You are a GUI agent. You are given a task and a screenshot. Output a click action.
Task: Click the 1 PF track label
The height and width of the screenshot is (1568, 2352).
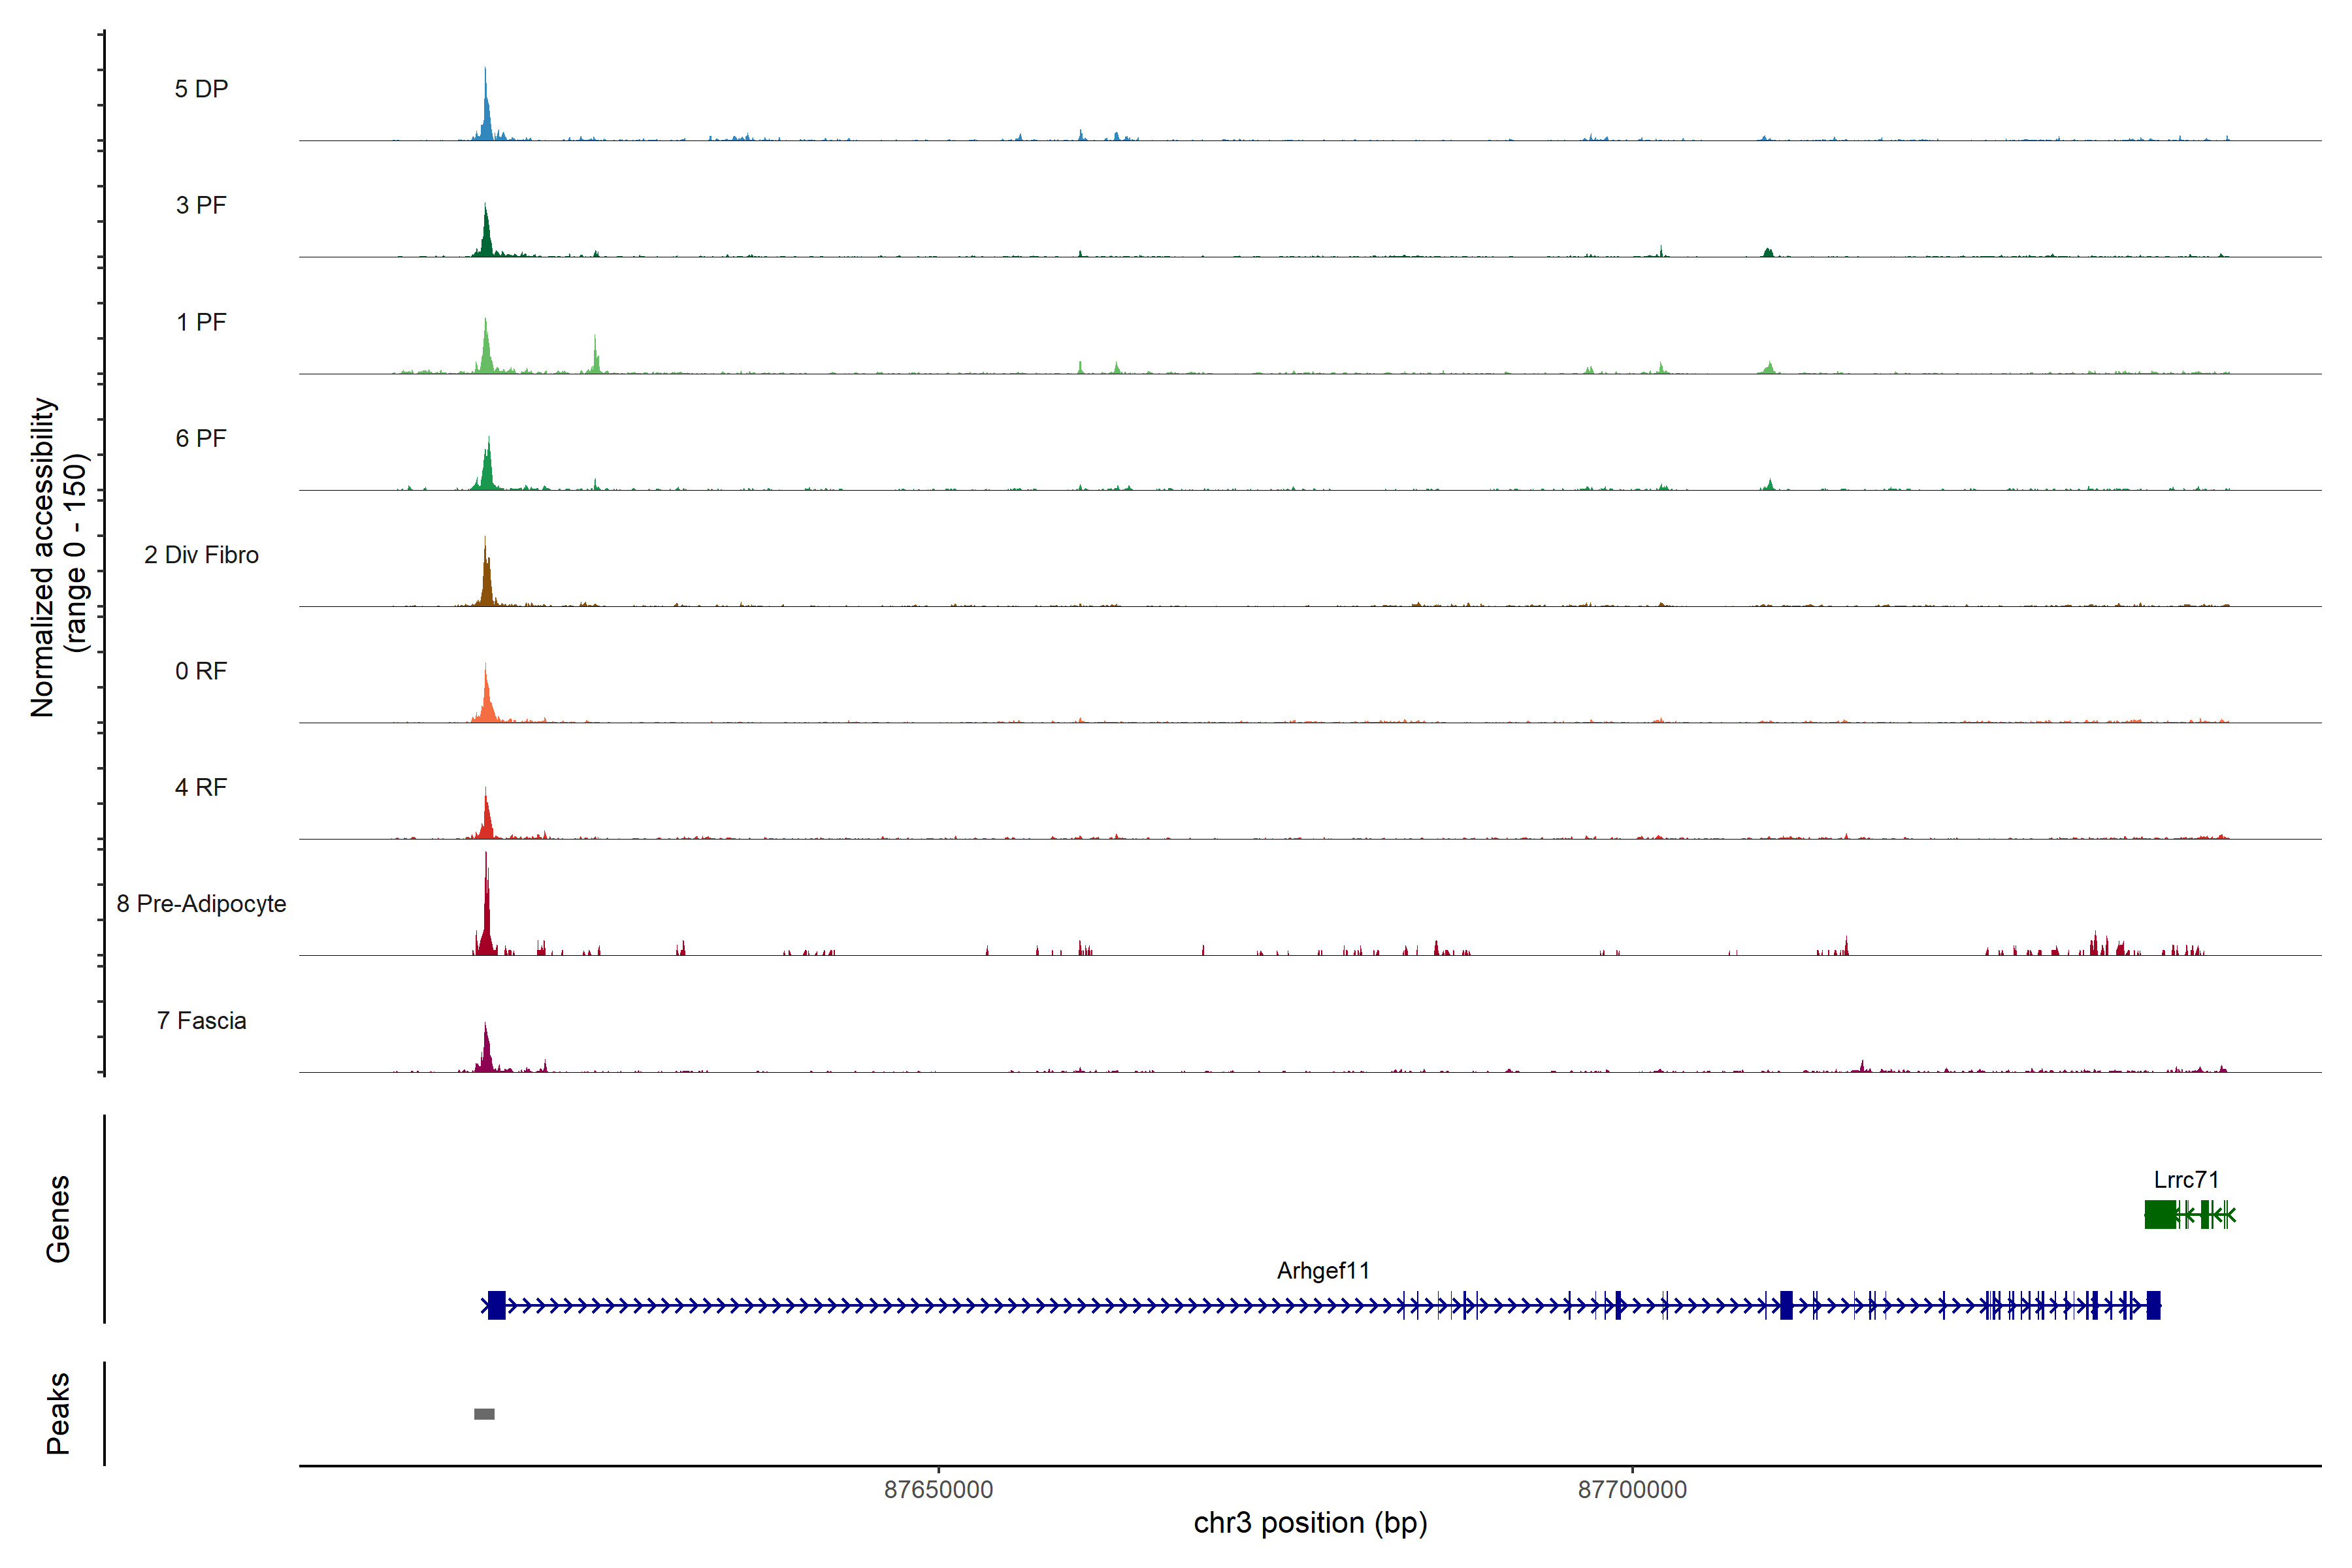pos(201,322)
